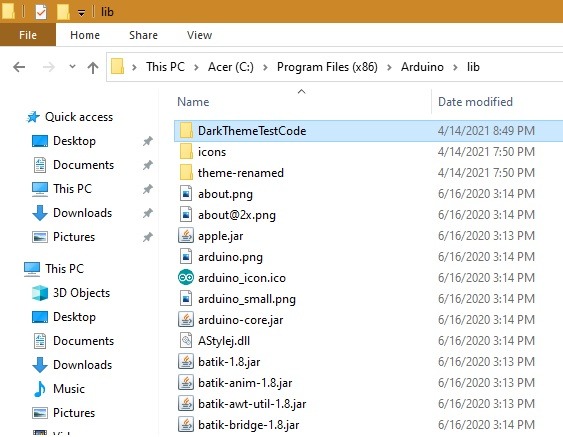Select about.png image file icon

click(186, 194)
